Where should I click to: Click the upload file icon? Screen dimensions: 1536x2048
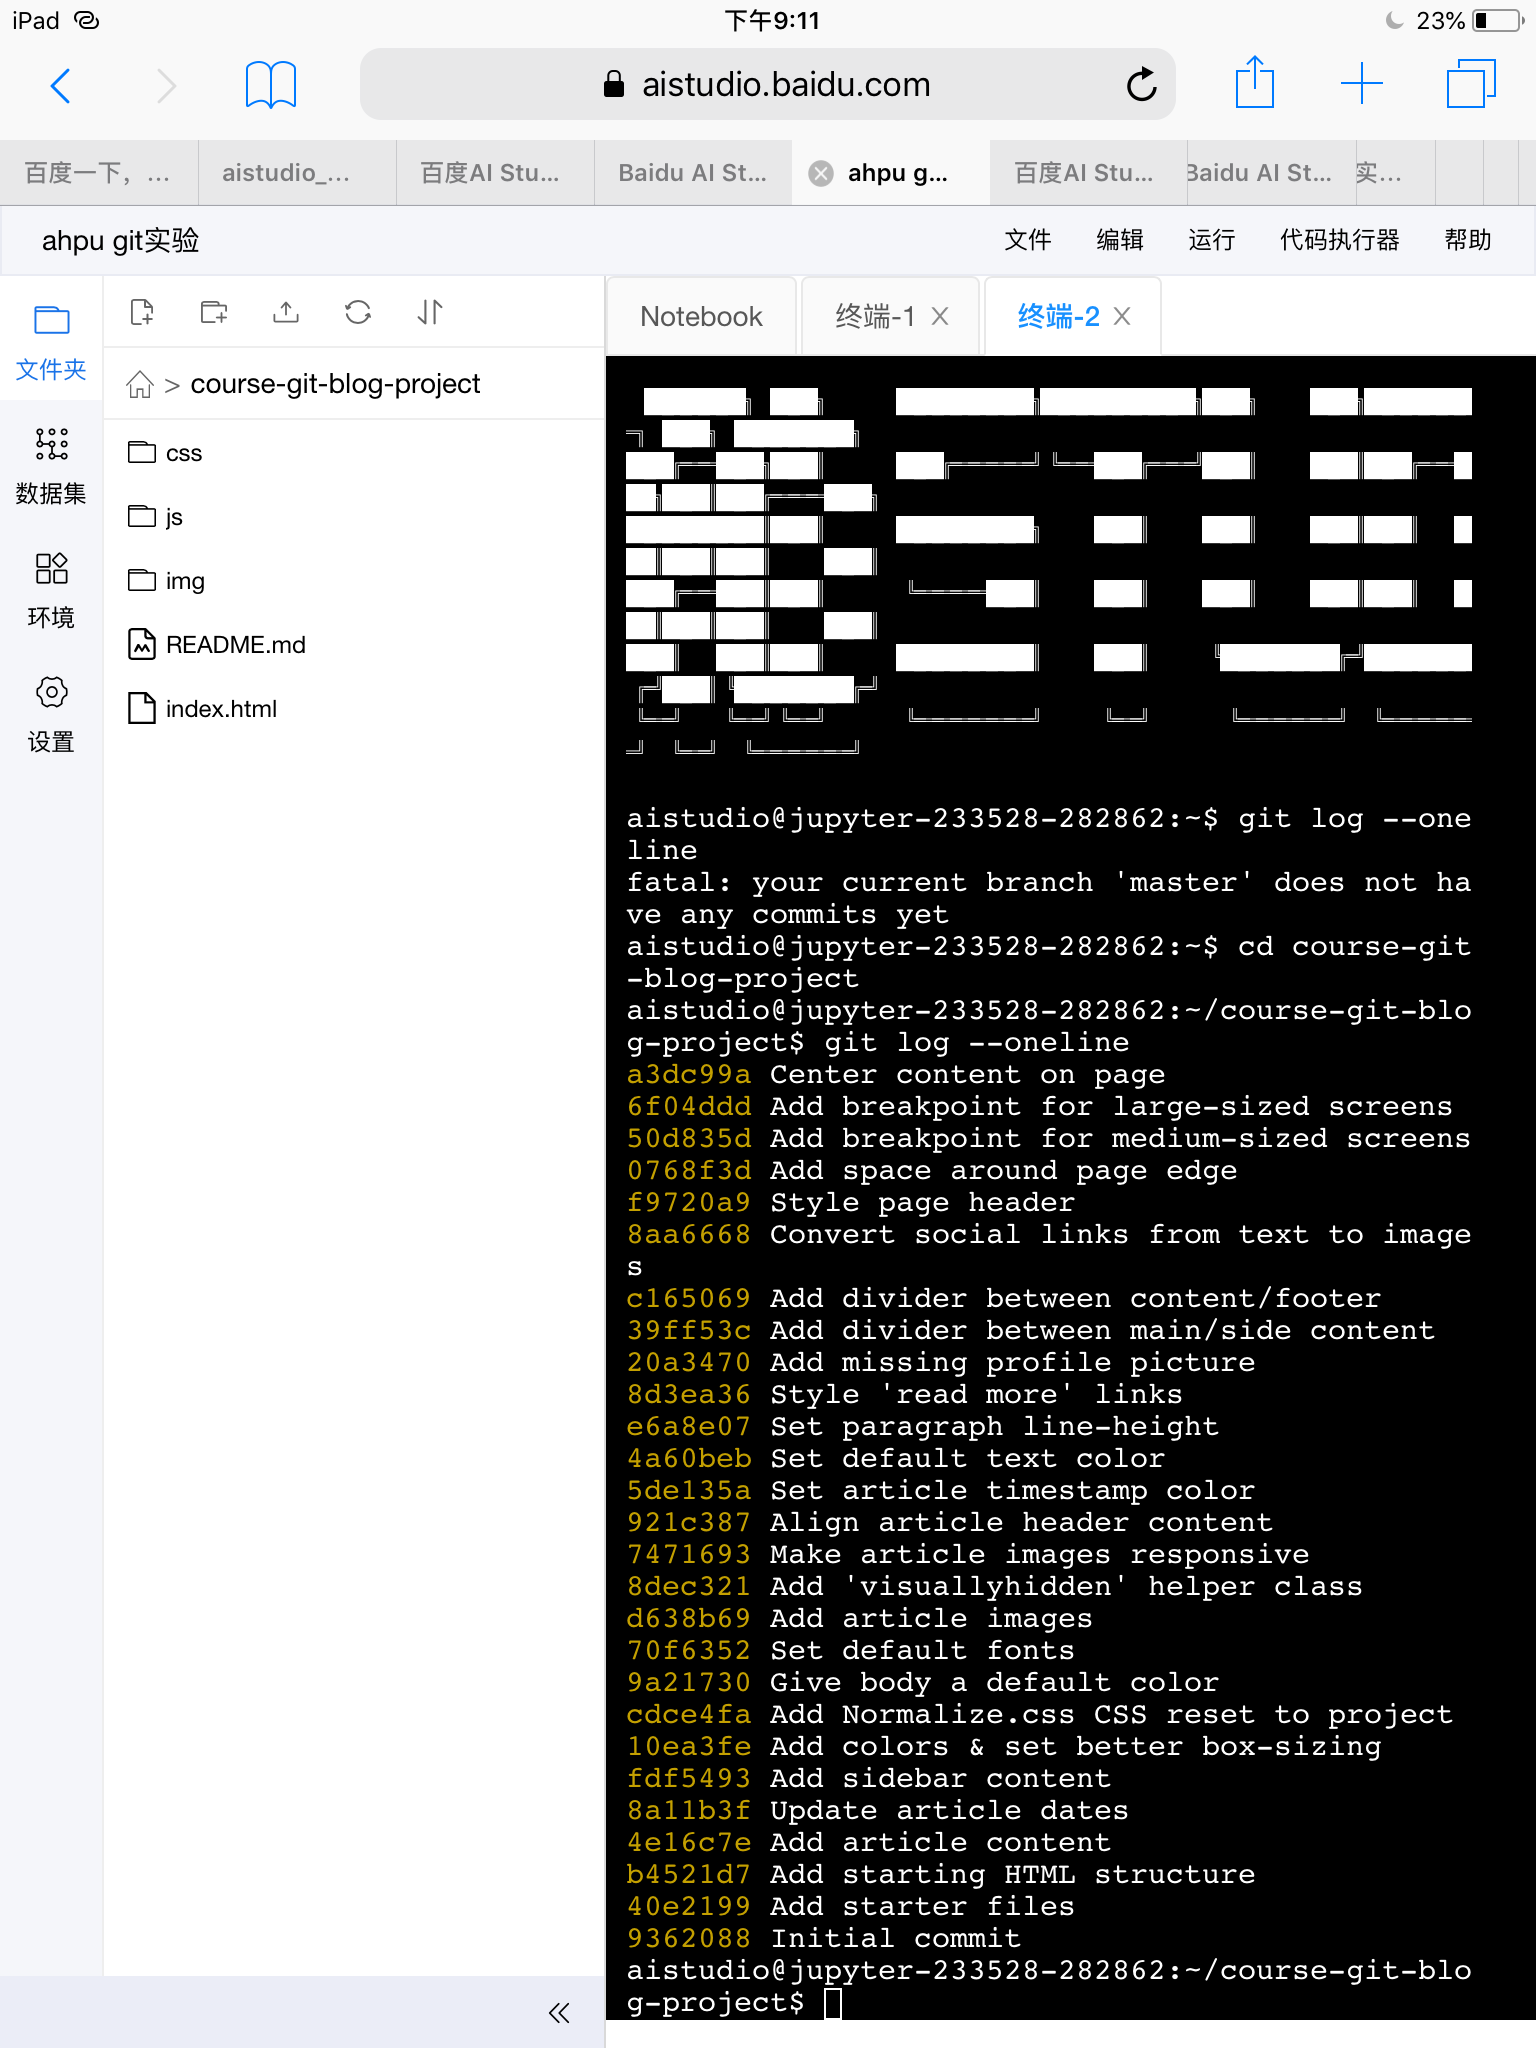coord(286,312)
